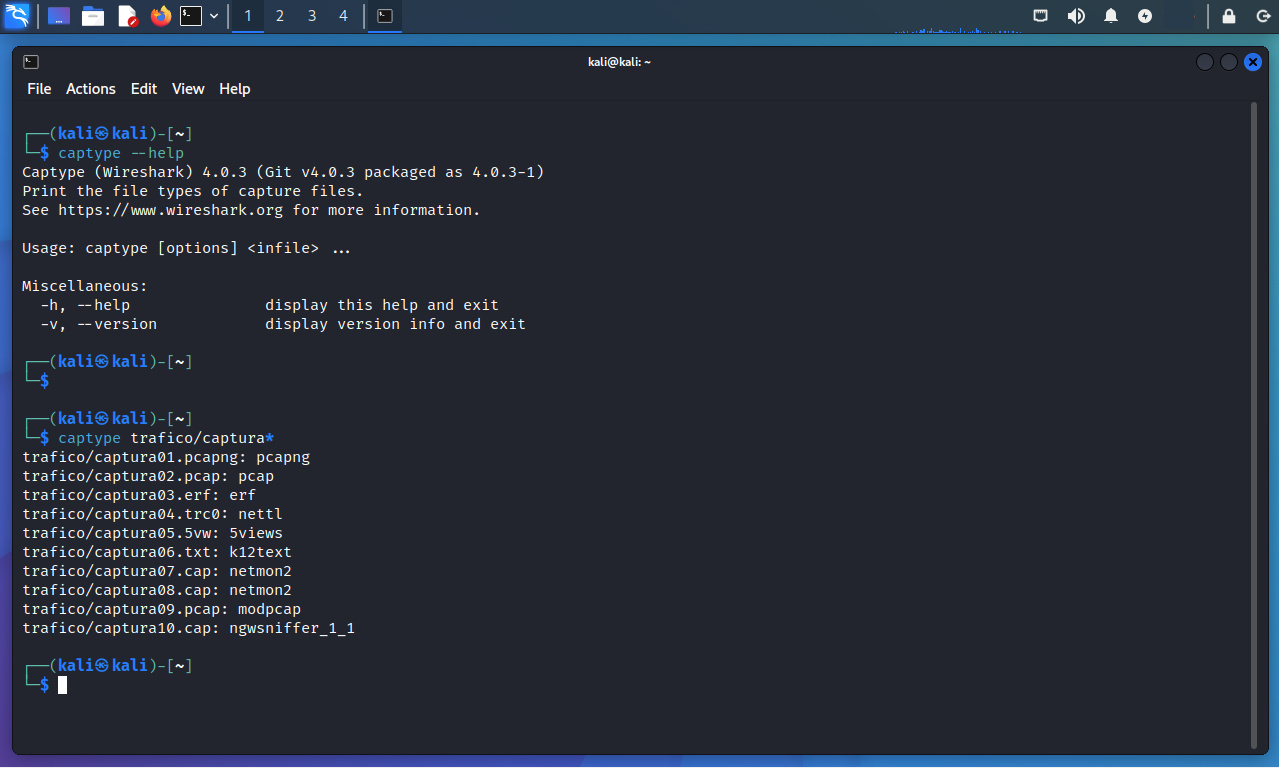The width and height of the screenshot is (1279, 768).
Task: Switch to workspace 3
Action: (312, 16)
